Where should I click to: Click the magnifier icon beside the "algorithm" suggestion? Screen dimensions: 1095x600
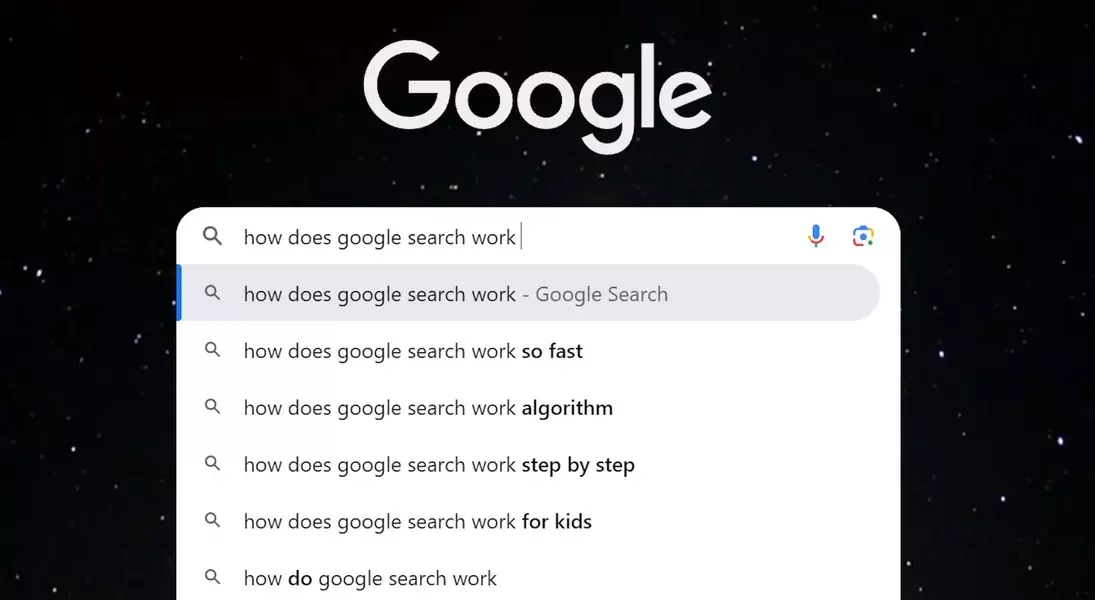click(212, 407)
